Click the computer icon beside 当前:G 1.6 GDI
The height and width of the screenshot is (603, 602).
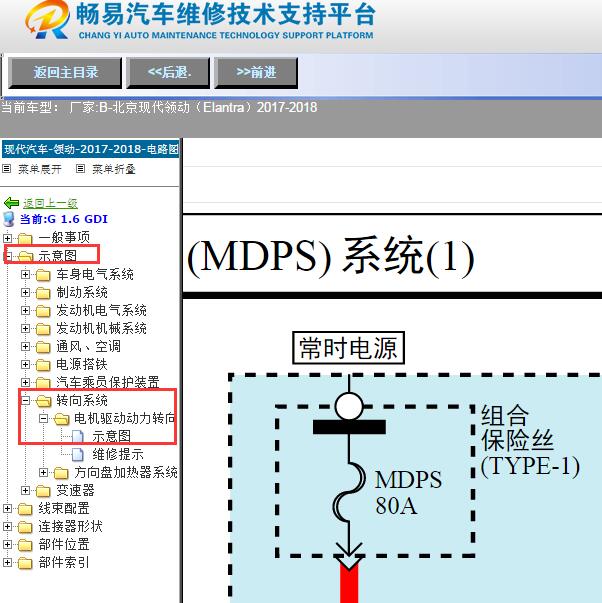coord(9,219)
